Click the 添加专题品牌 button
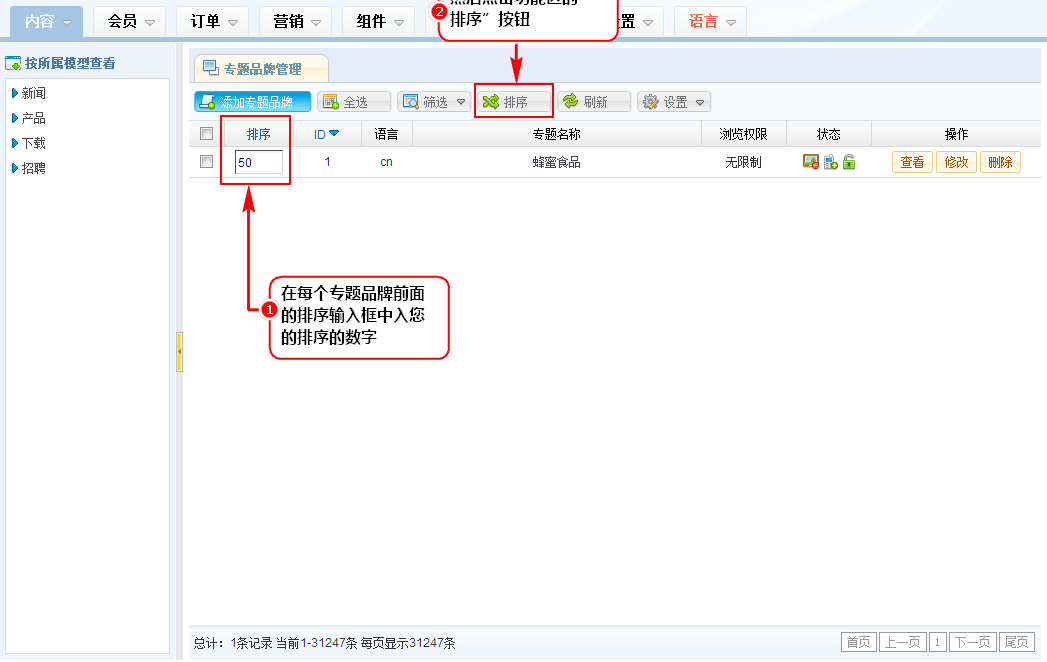 [x=253, y=102]
